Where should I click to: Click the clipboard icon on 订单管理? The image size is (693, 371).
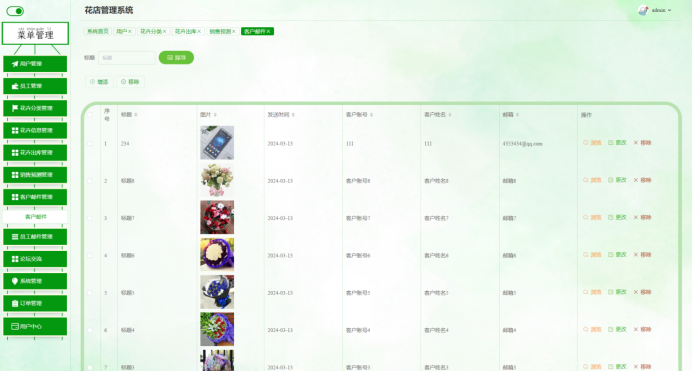click(15, 303)
